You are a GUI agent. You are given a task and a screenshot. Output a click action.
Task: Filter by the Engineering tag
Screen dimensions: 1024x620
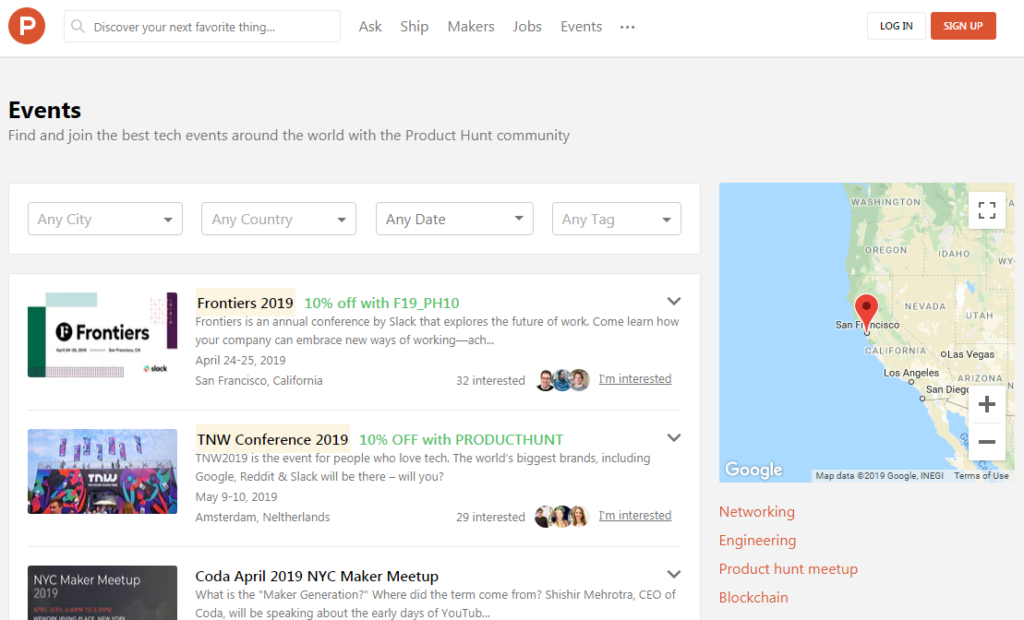[758, 540]
